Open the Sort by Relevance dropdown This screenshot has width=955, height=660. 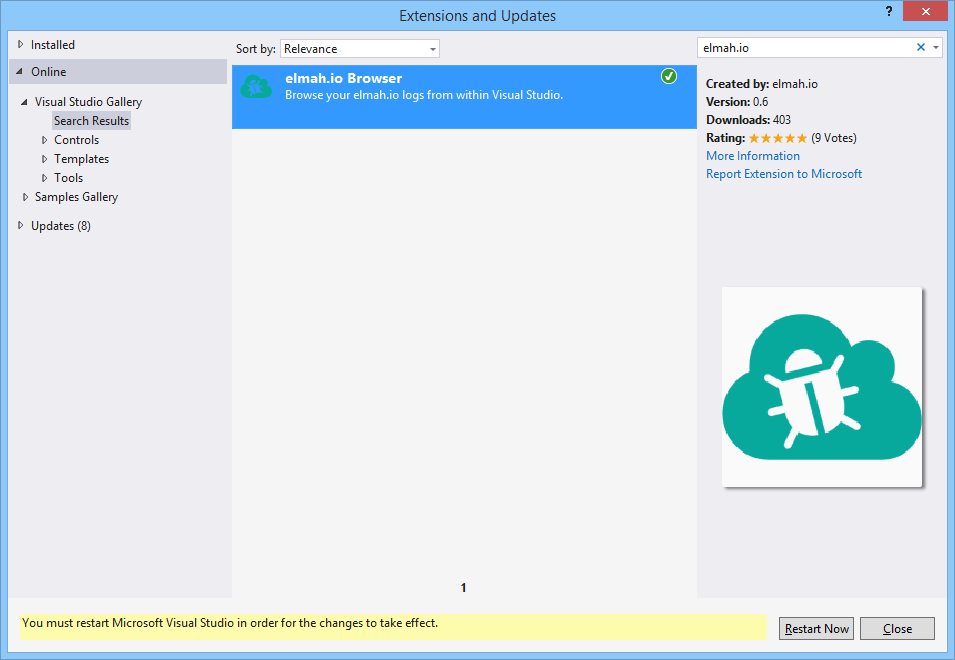pyautogui.click(x=434, y=48)
